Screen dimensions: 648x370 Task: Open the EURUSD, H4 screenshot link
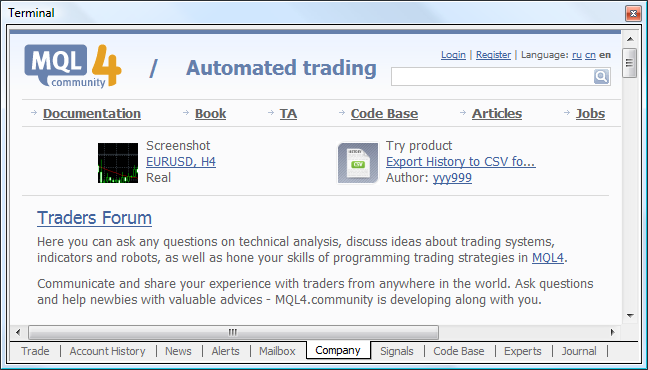(181, 162)
